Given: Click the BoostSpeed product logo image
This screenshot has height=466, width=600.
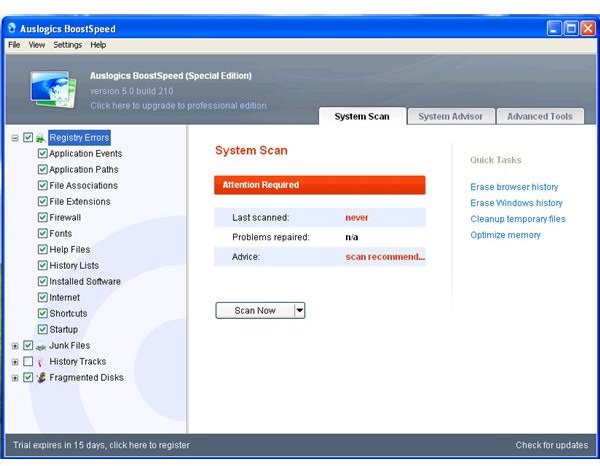Looking at the screenshot, I should click(54, 90).
